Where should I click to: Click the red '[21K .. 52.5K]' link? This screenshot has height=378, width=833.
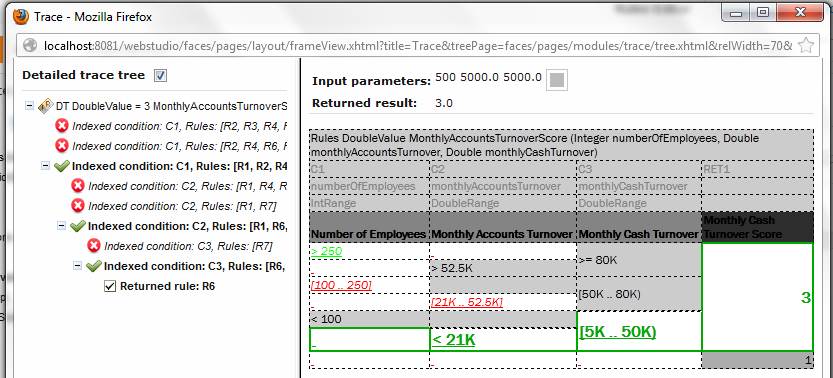coord(467,302)
